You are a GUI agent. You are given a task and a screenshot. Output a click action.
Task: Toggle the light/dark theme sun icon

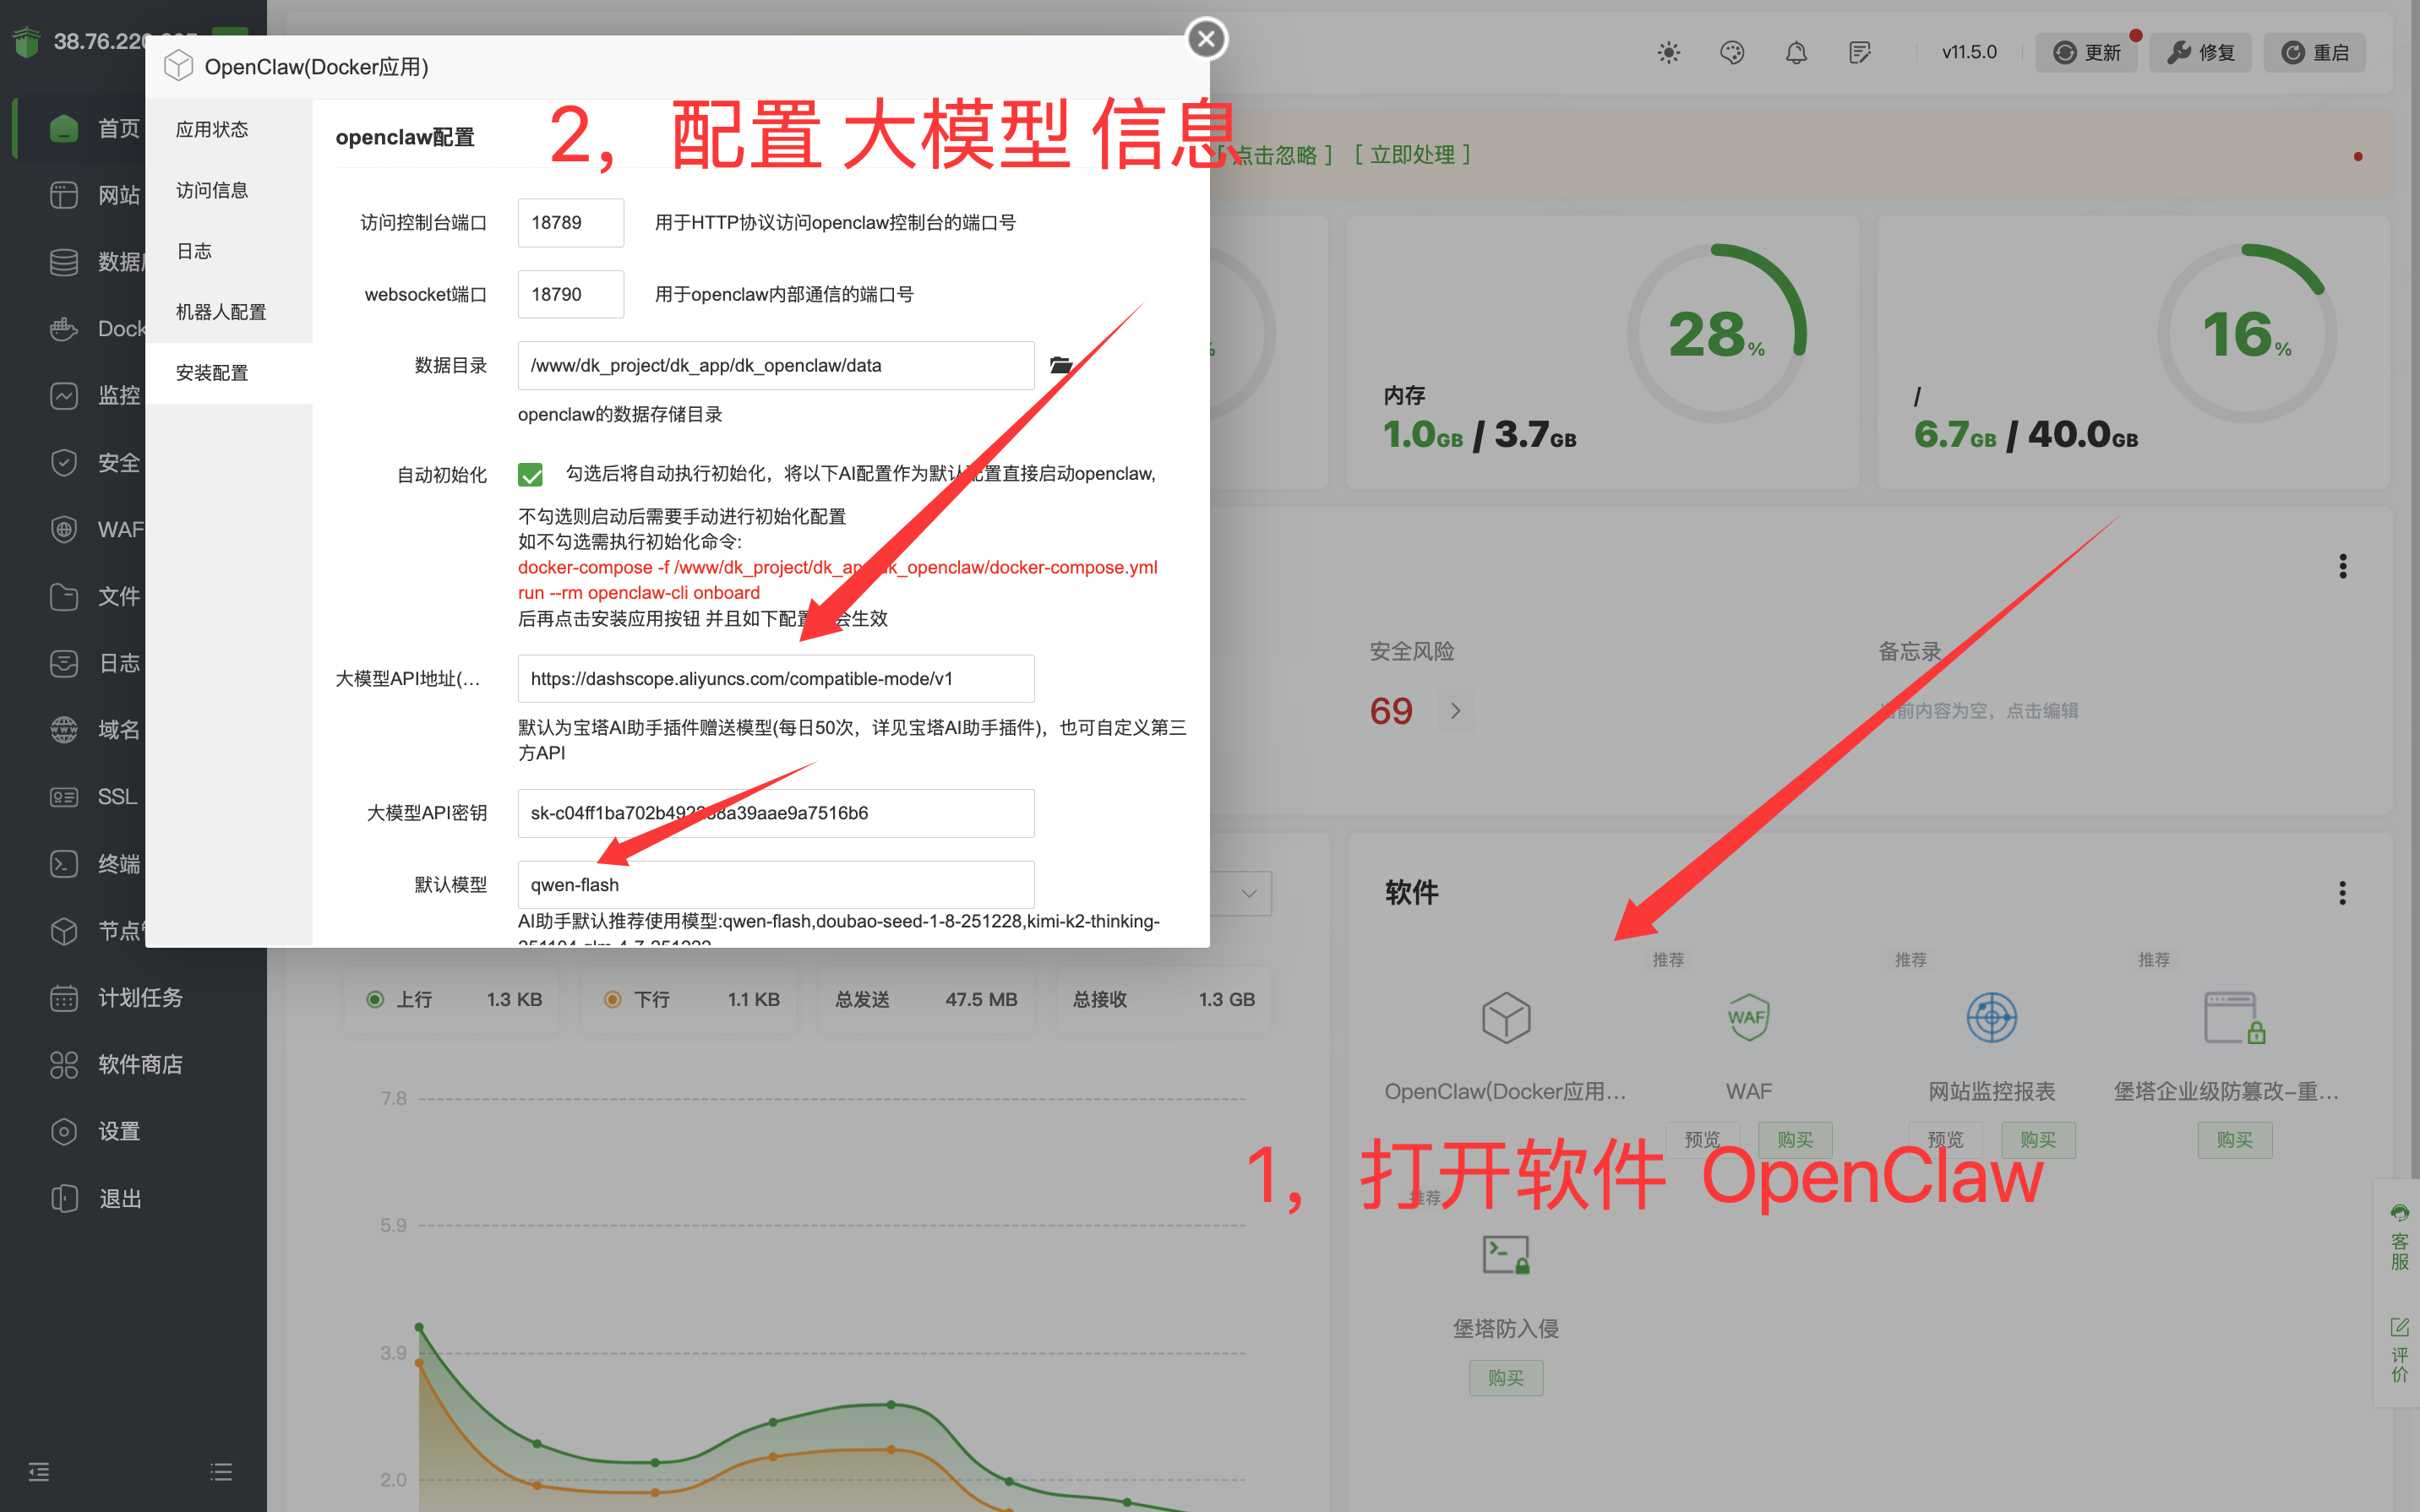(1668, 52)
